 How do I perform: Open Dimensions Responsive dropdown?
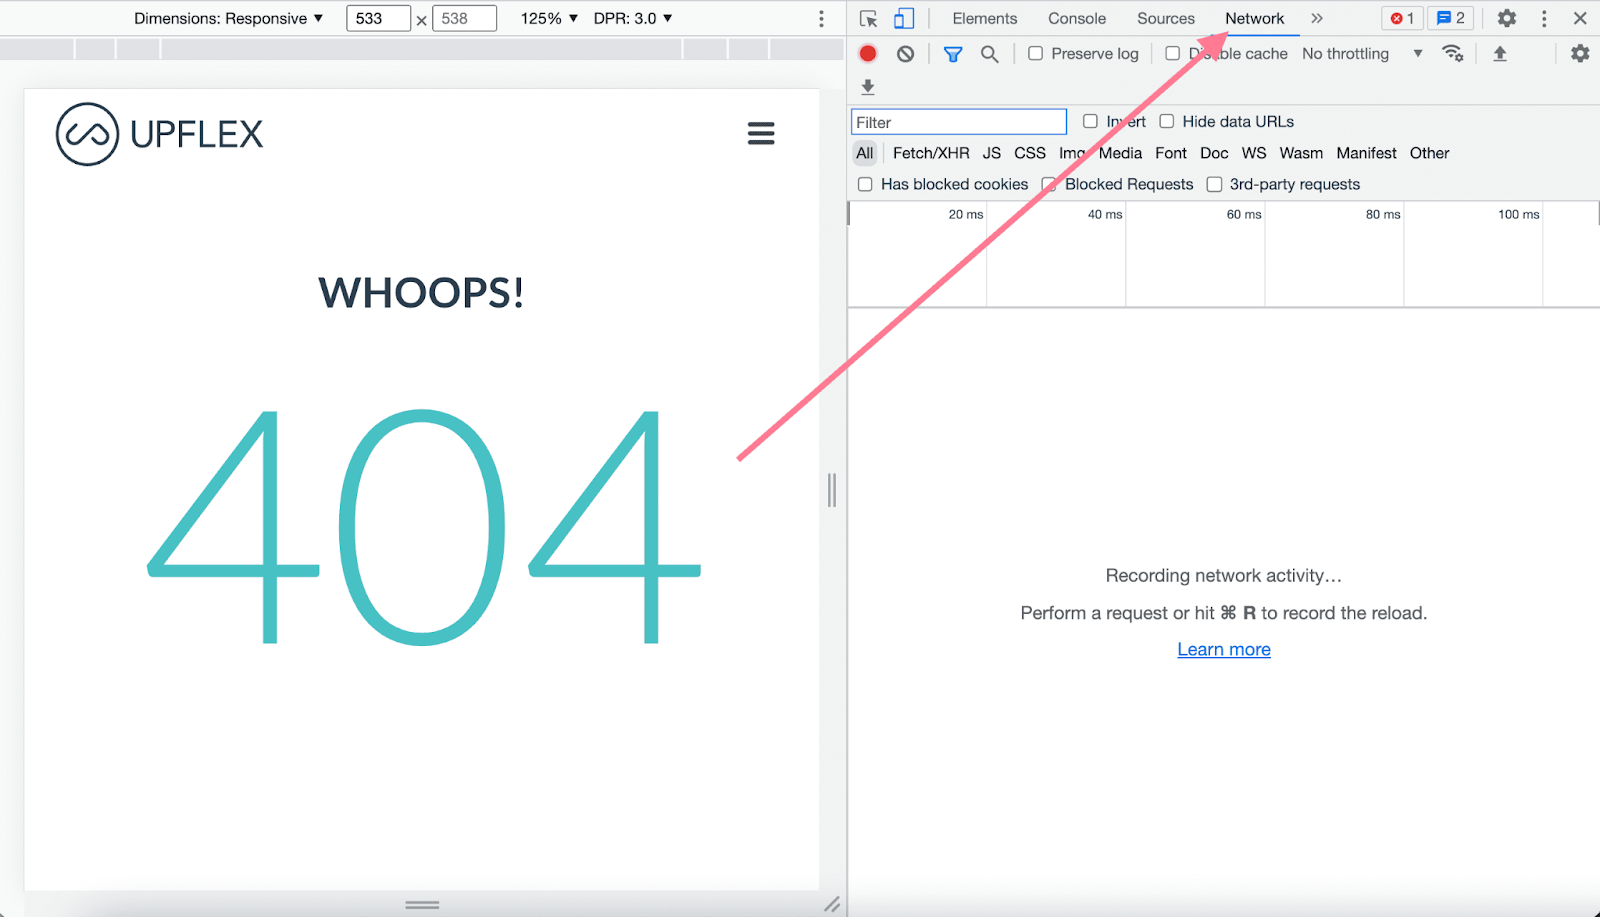coord(229,18)
